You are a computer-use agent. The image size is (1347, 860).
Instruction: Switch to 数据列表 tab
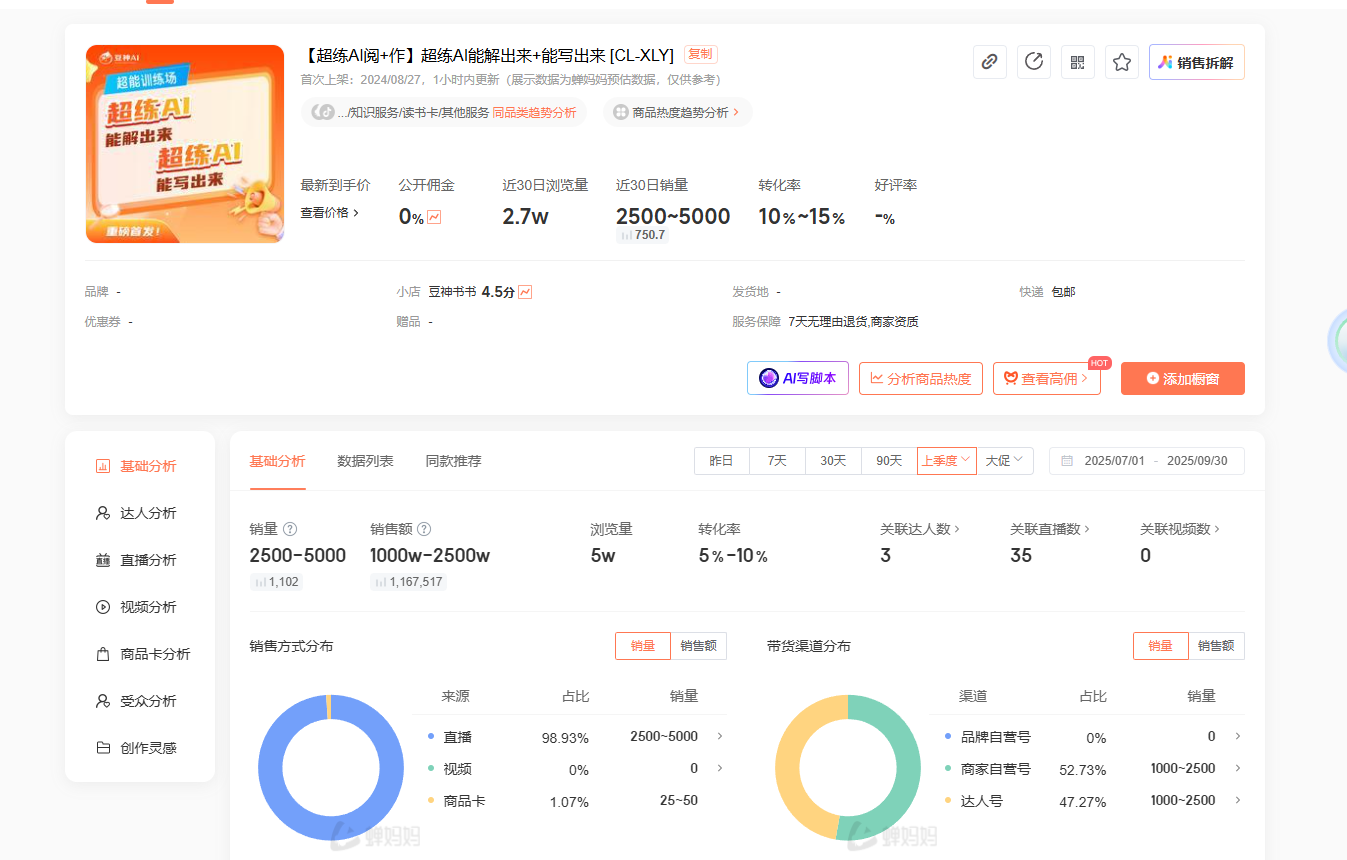point(366,461)
